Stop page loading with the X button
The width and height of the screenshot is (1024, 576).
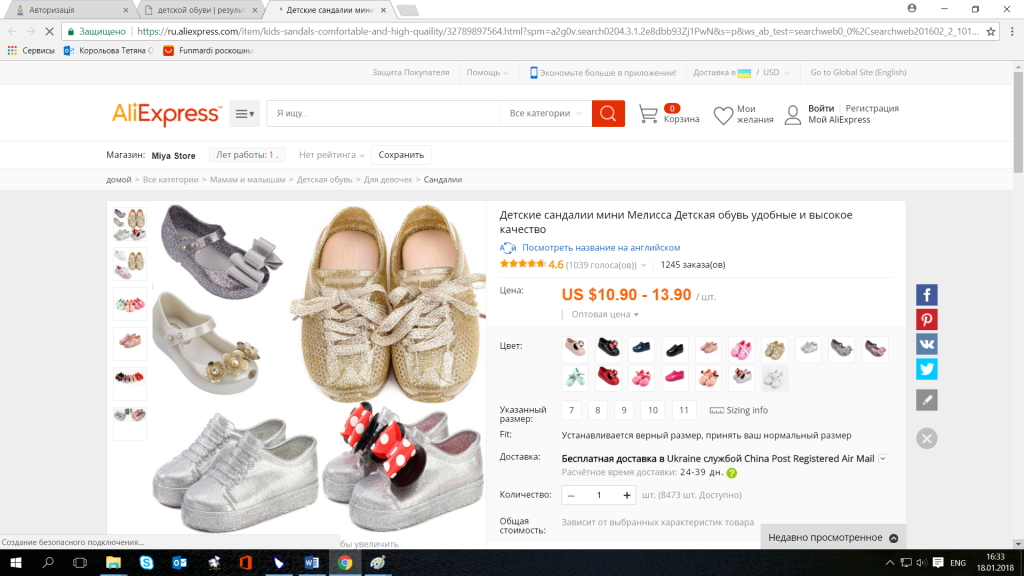click(x=49, y=31)
